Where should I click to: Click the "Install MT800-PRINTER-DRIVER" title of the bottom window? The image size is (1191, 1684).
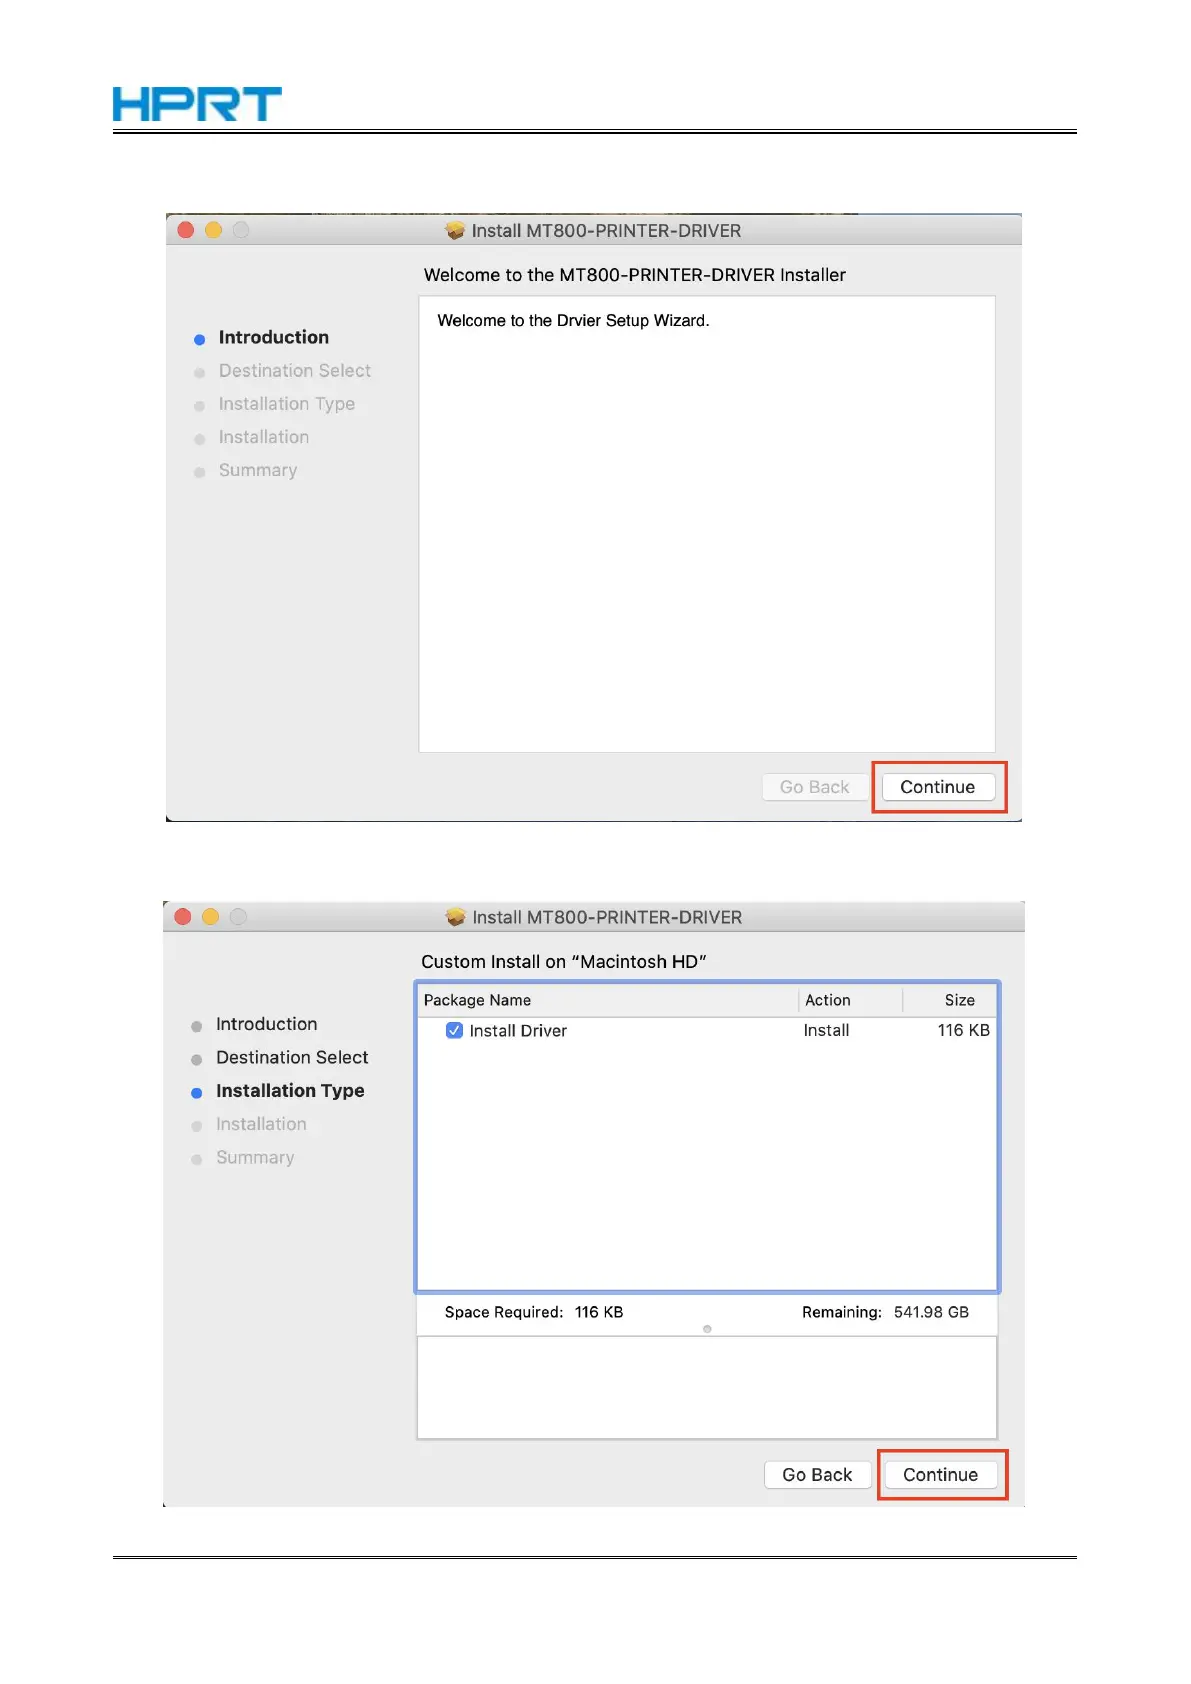pyautogui.click(x=607, y=917)
